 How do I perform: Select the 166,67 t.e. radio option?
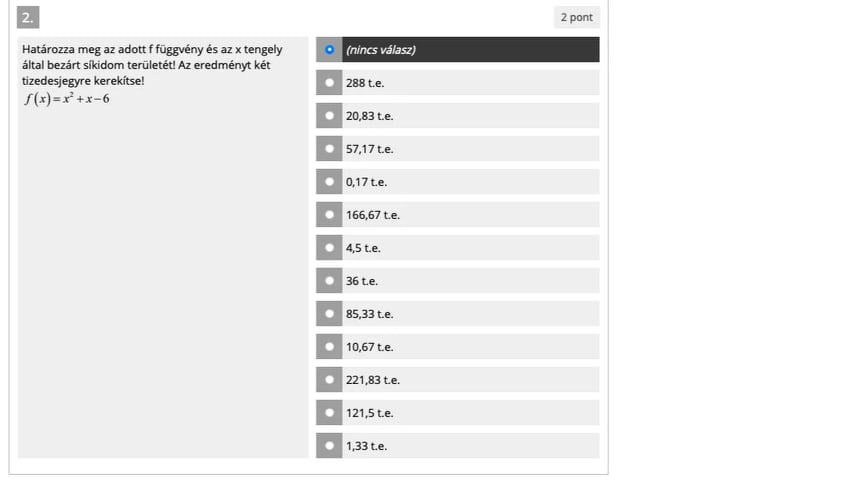pos(329,215)
